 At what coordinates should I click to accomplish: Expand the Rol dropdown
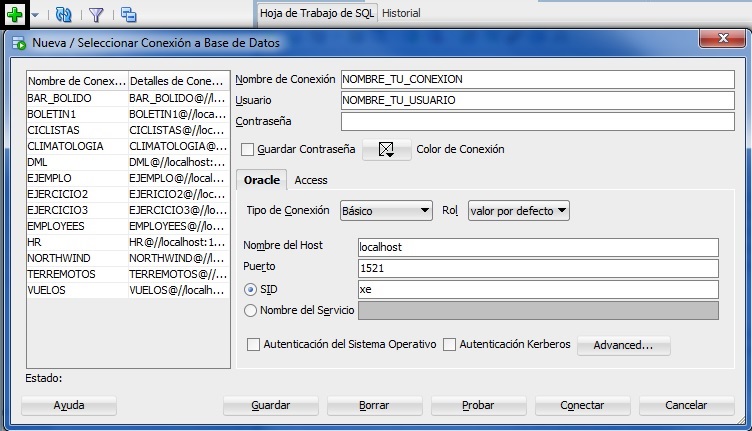518,211
